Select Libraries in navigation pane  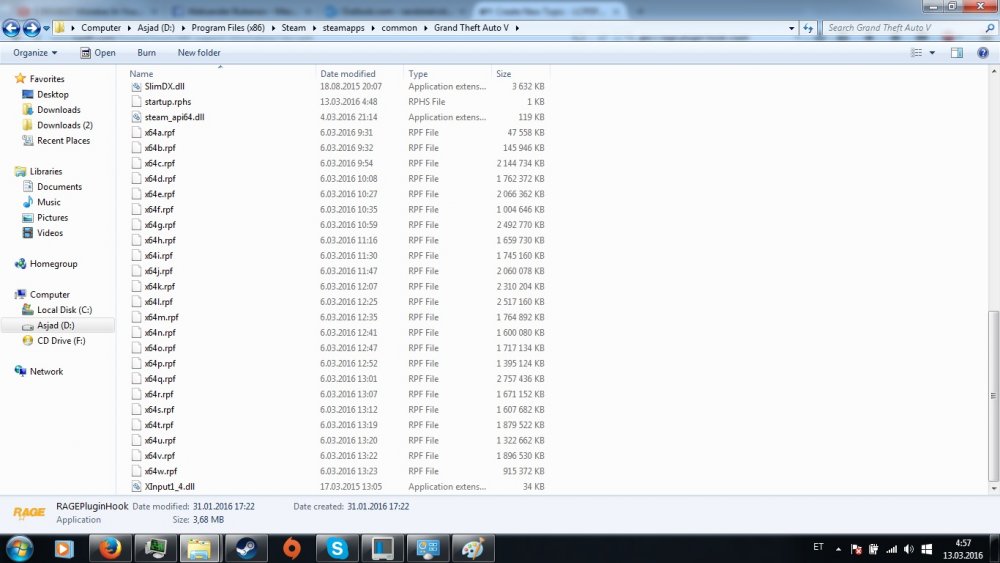tap(45, 172)
